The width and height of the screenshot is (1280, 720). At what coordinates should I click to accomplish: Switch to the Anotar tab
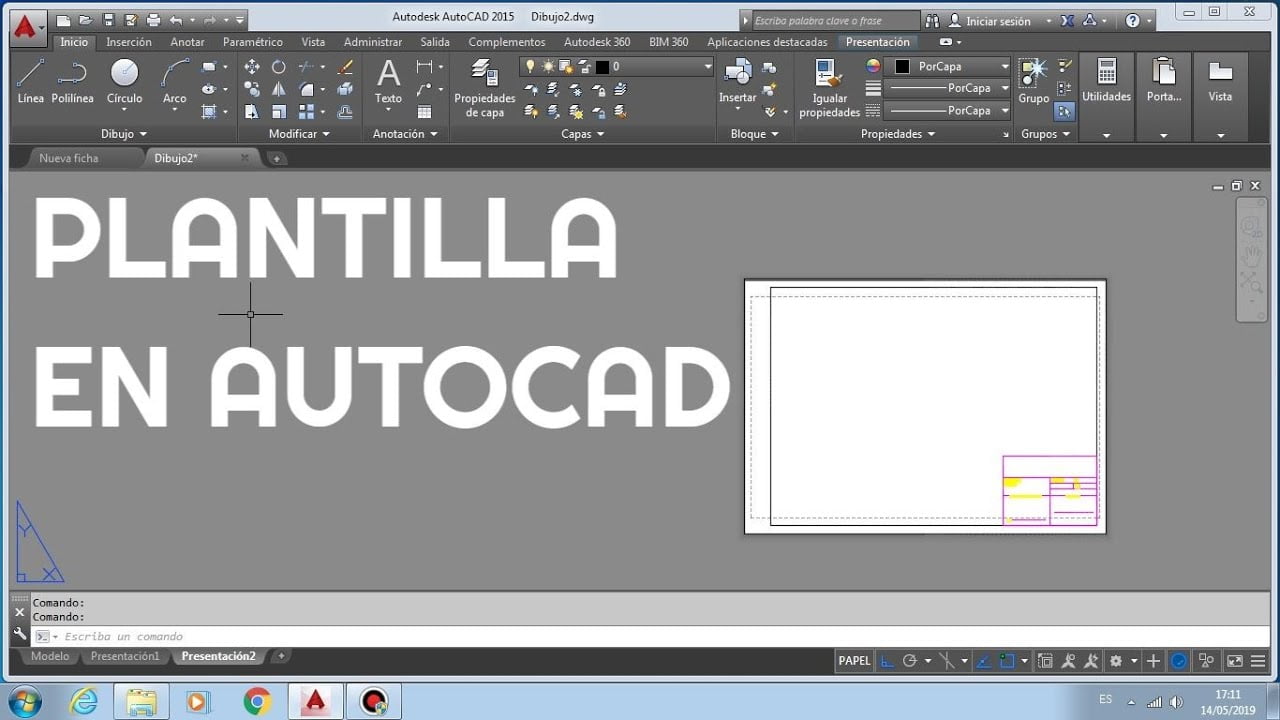tap(187, 42)
